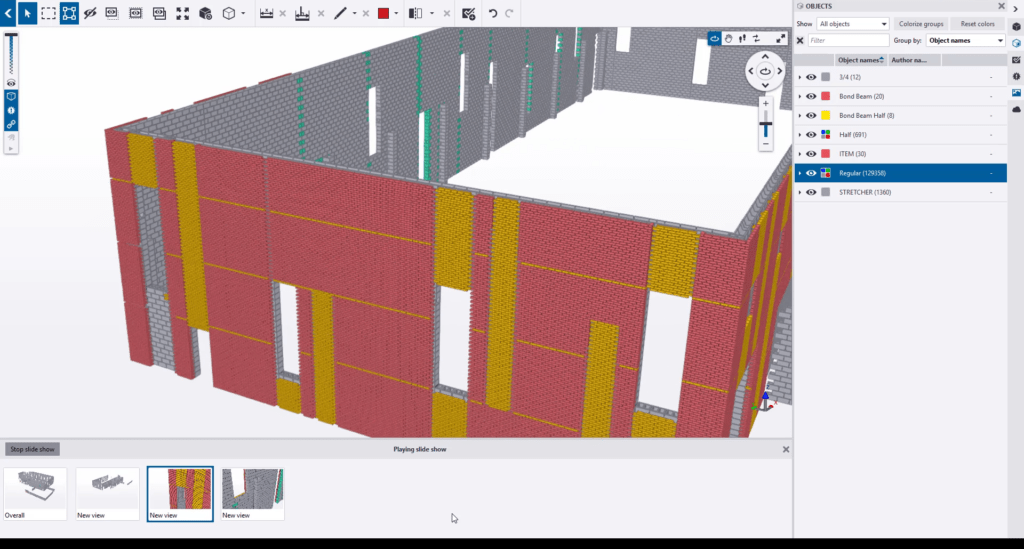
Task: Enter full screen view mode
Action: point(781,38)
